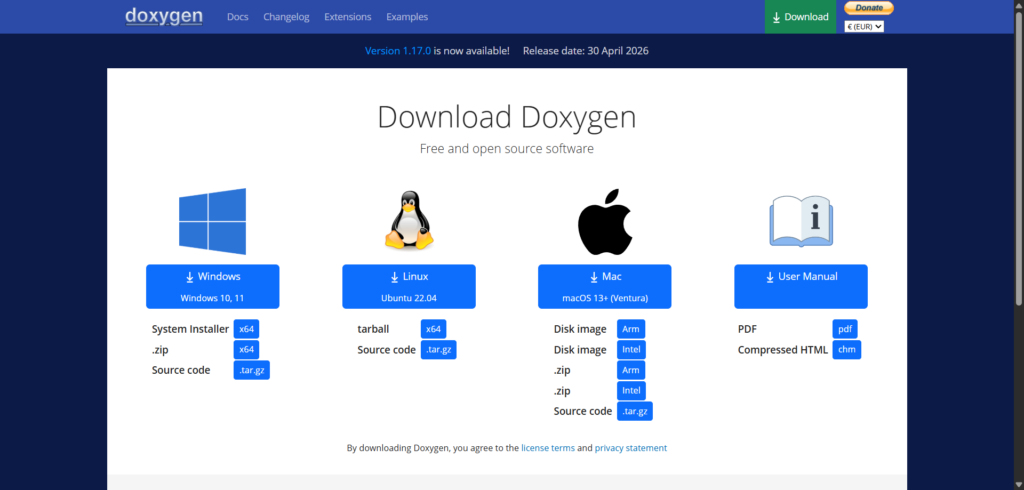Image resolution: width=1024 pixels, height=490 pixels.
Task: Download Mac Source code .tar.gz
Action: 635,411
